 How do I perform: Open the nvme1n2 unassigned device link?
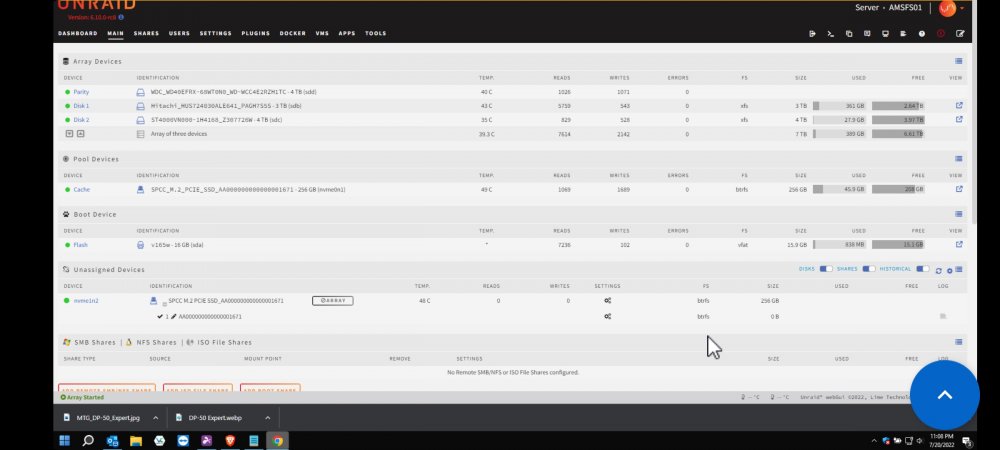(86, 301)
